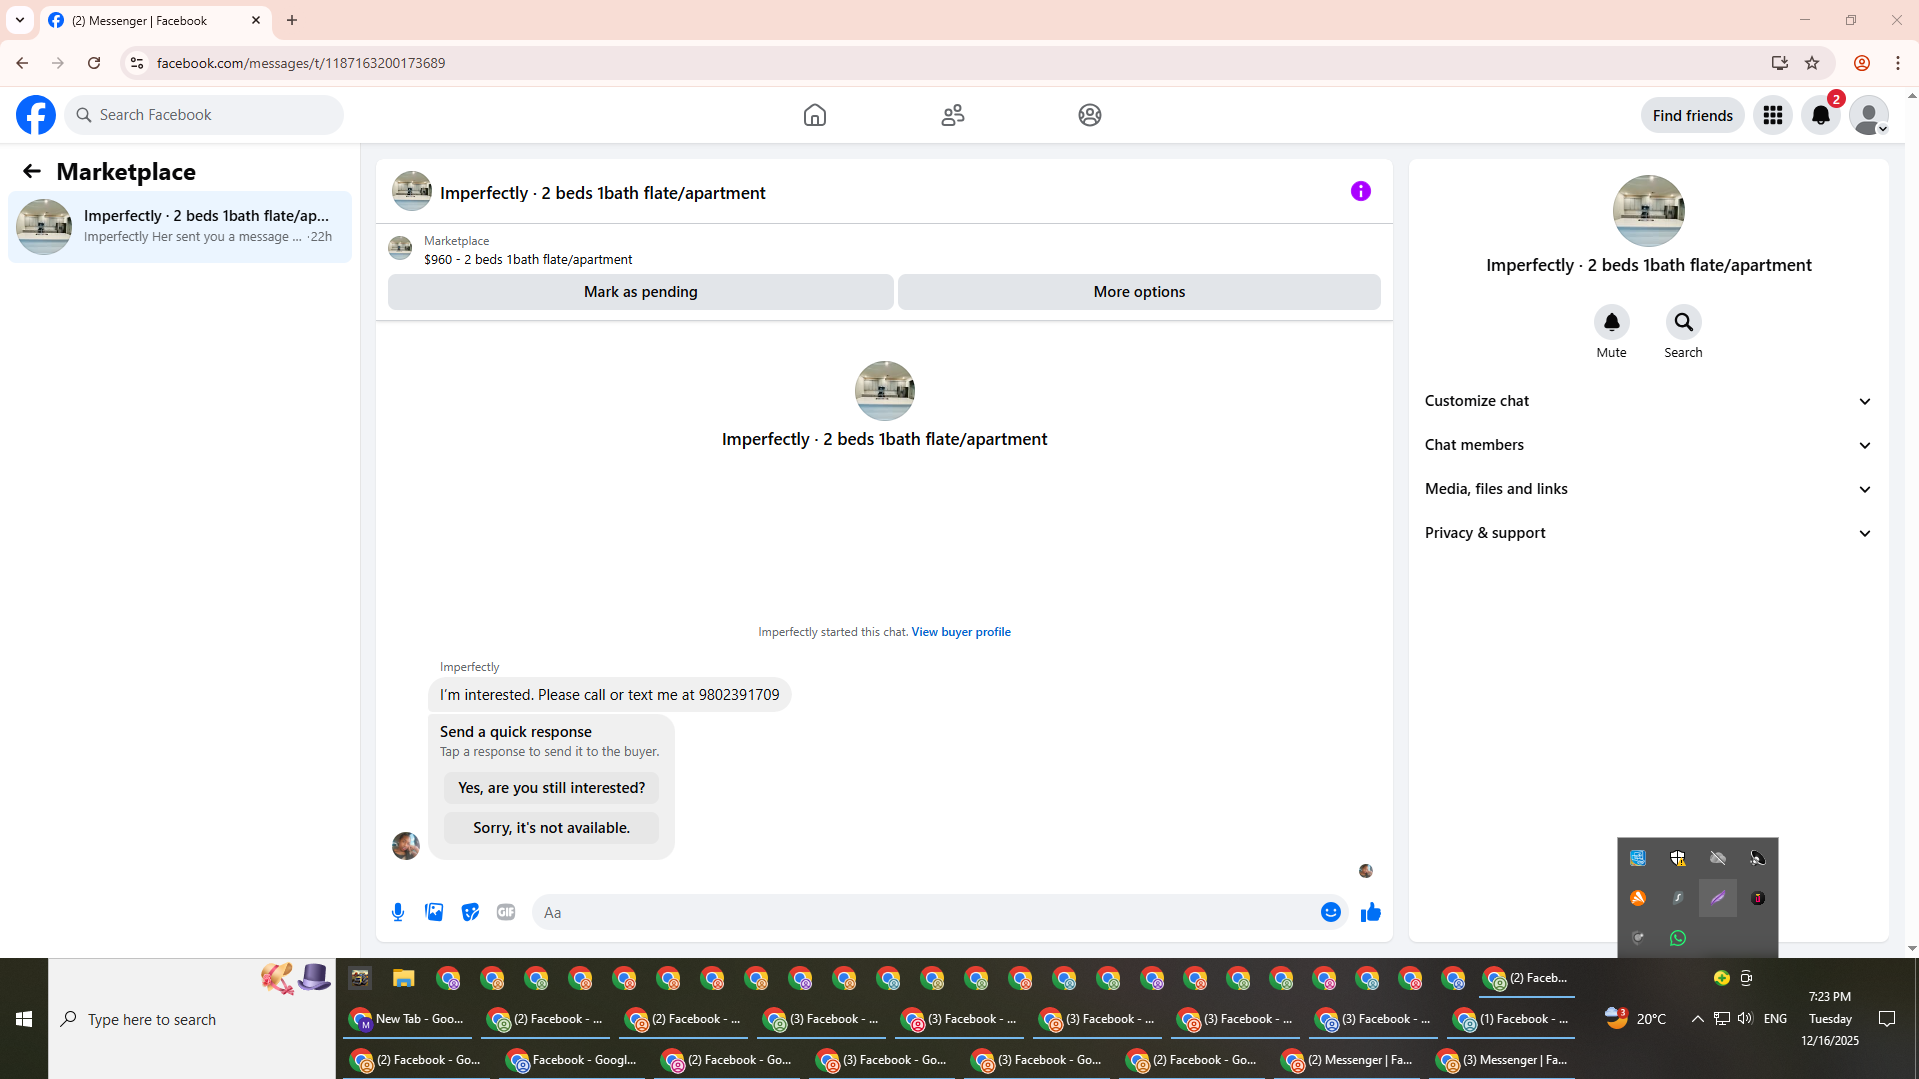Click the Chrome address bar URL
The width and height of the screenshot is (1919, 1079).
pos(300,63)
